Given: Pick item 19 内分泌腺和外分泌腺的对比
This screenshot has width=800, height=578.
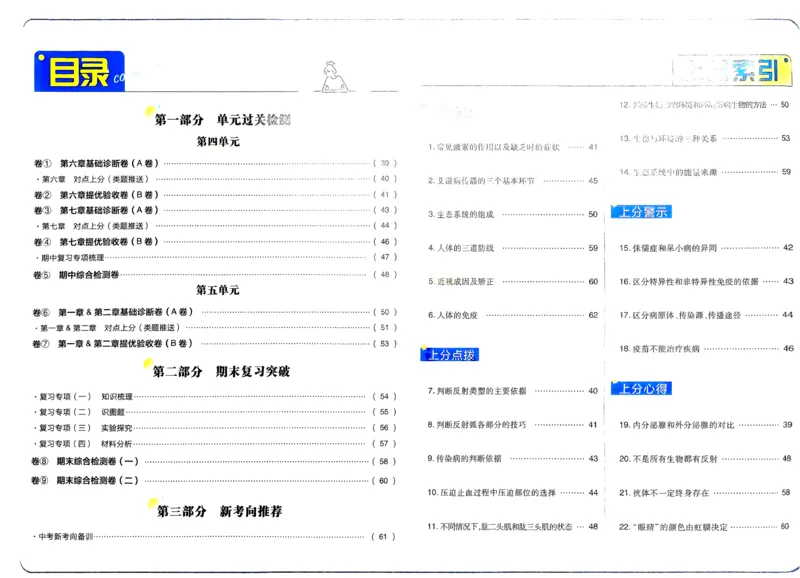Looking at the screenshot, I should tap(706, 425).
